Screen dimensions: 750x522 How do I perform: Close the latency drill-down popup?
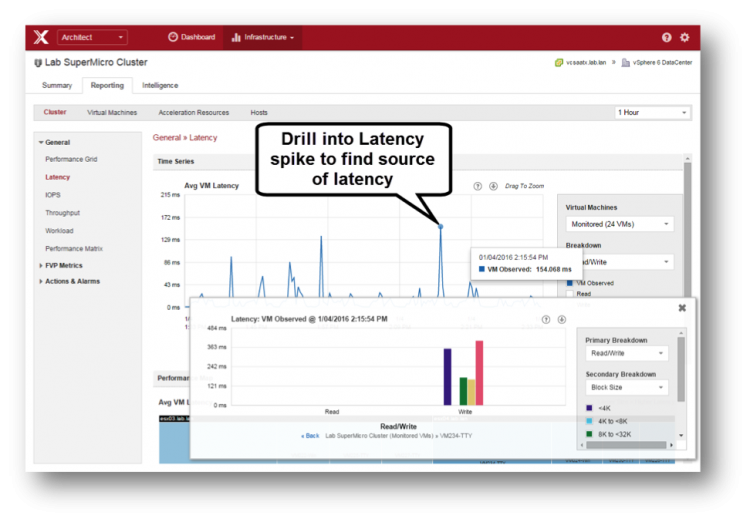pos(682,308)
